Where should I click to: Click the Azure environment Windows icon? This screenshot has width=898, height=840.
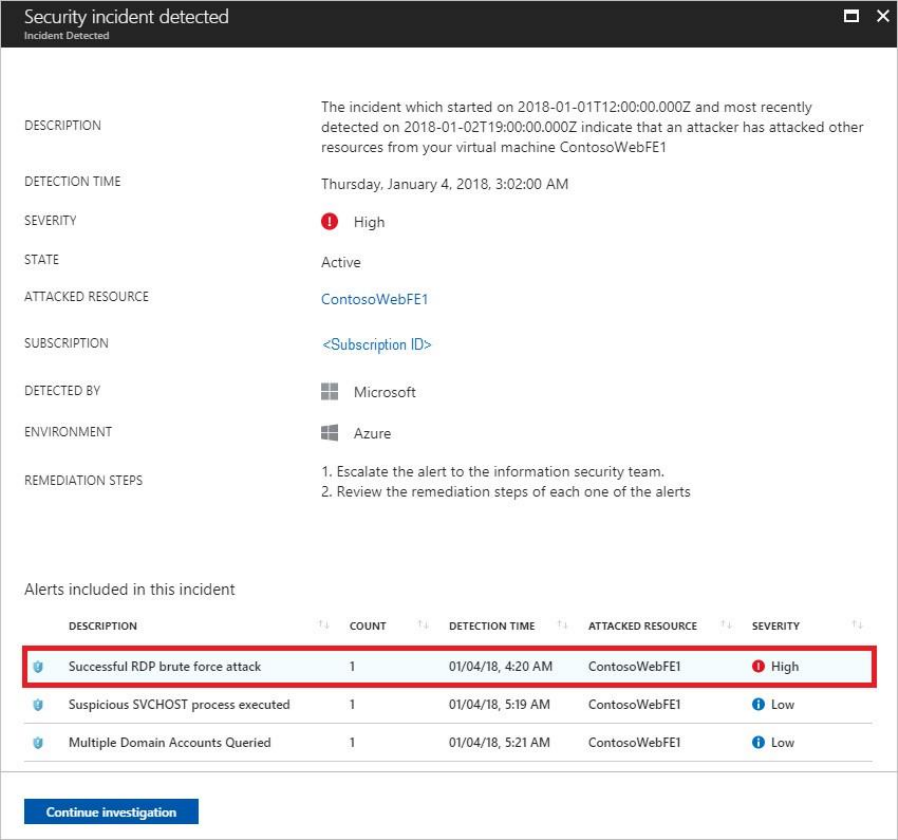coord(330,433)
